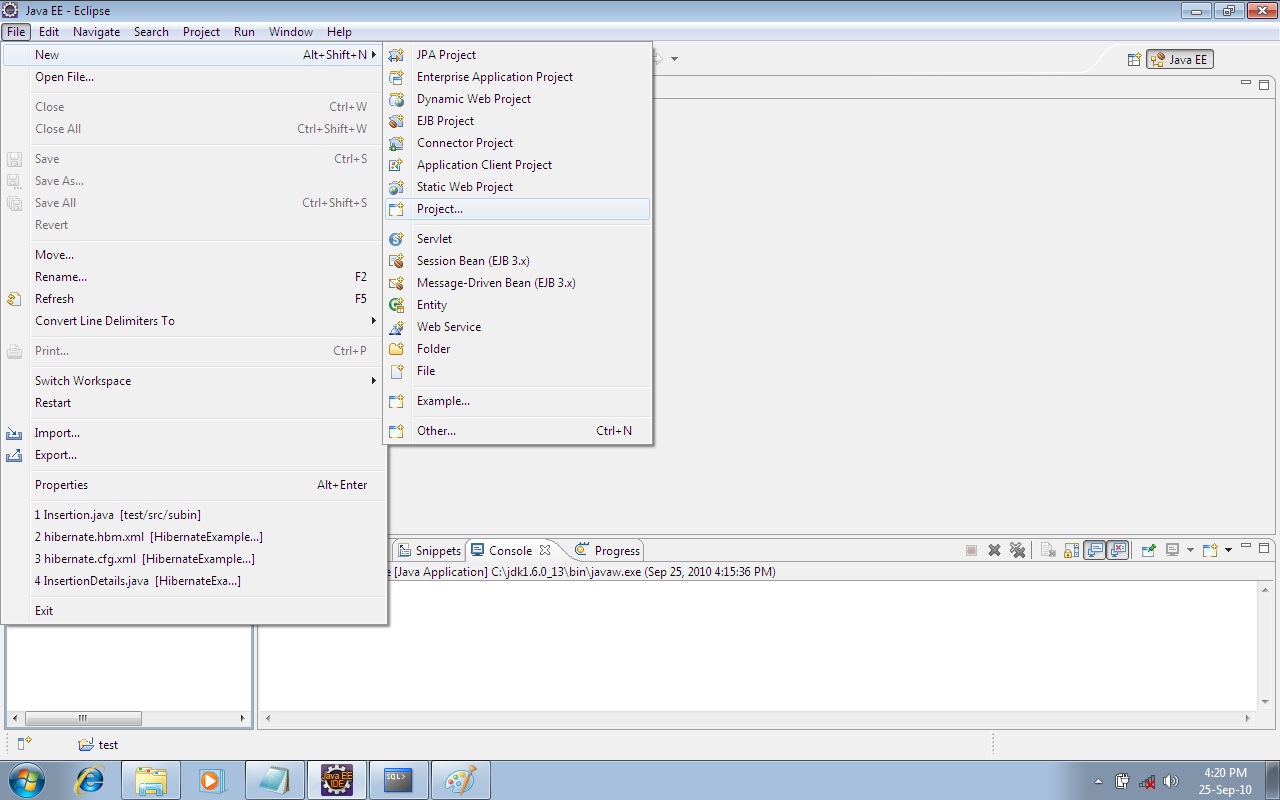Toggle Scroll Lock in the Console
1280x800 pixels.
pyautogui.click(x=1070, y=549)
